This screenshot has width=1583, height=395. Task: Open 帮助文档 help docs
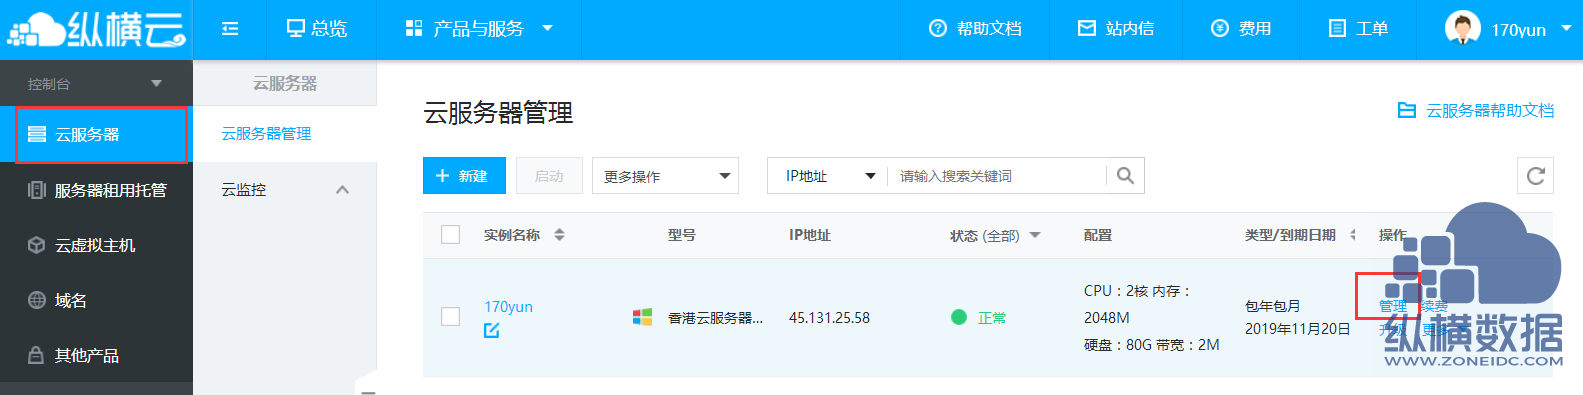975,29
